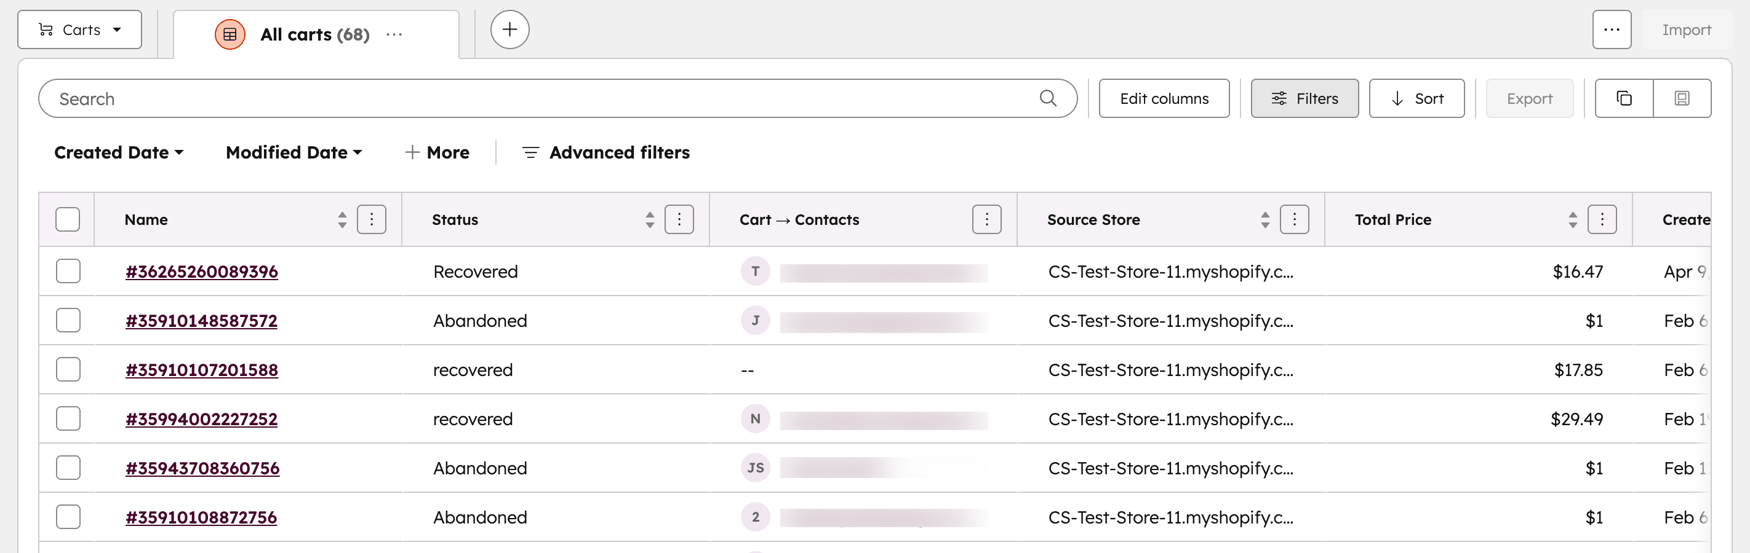The image size is (1750, 553).
Task: Check the row for cart #35943708360756
Action: pyautogui.click(x=68, y=468)
